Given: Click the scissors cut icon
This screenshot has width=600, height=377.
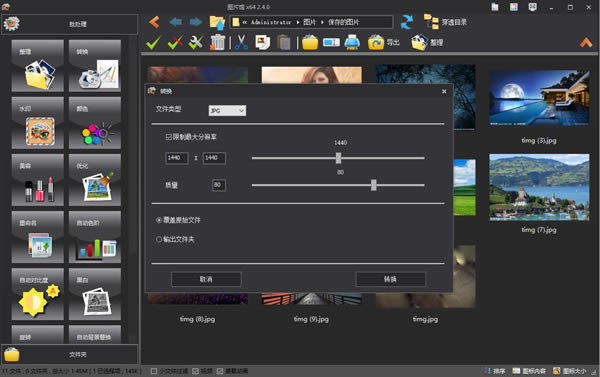Looking at the screenshot, I should 241,42.
